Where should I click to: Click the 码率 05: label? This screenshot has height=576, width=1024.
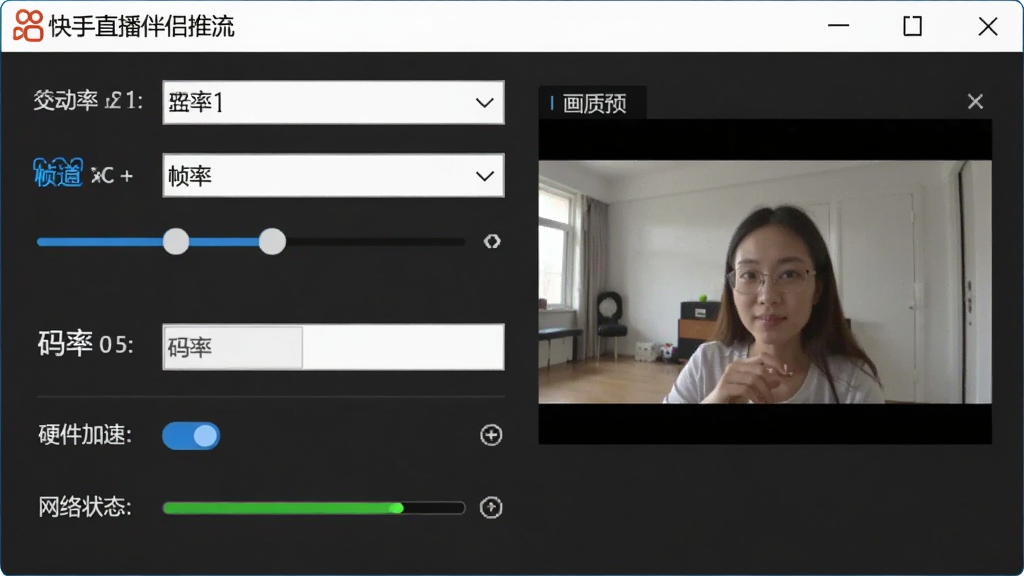coord(86,344)
